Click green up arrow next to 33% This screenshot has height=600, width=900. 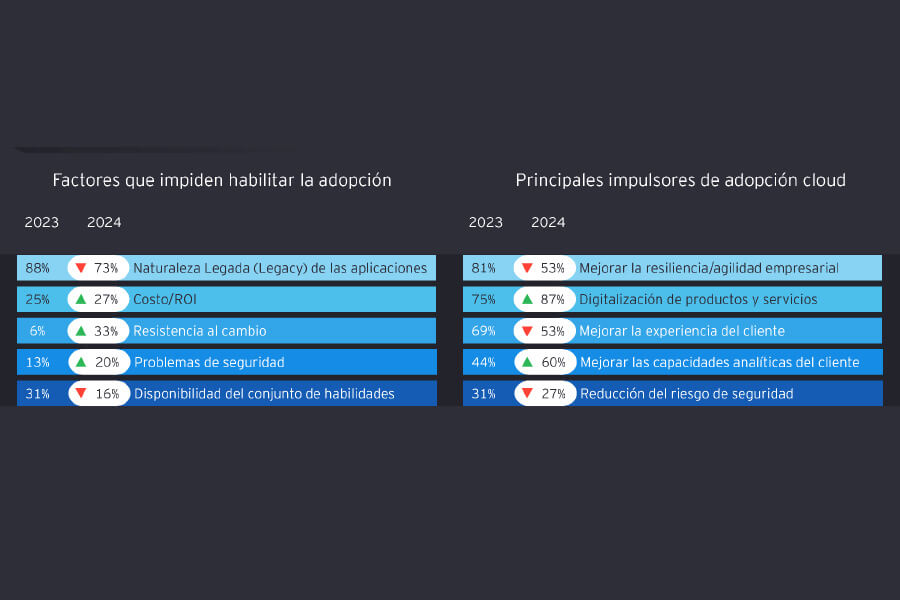[x=81, y=331]
